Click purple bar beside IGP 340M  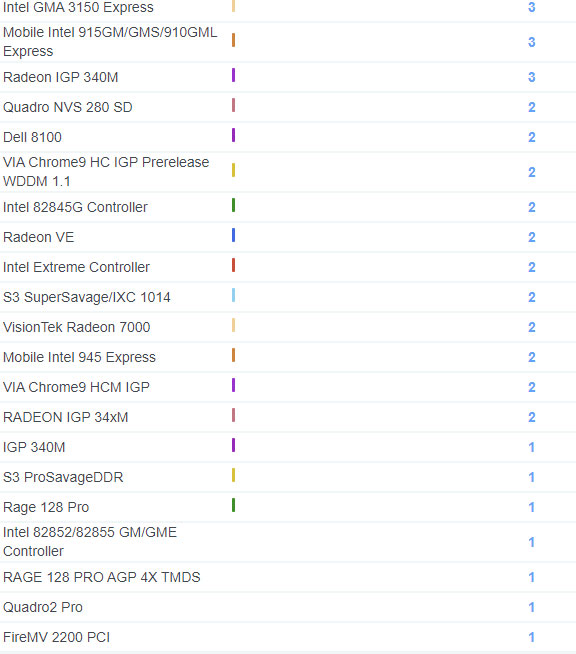[x=234, y=445]
